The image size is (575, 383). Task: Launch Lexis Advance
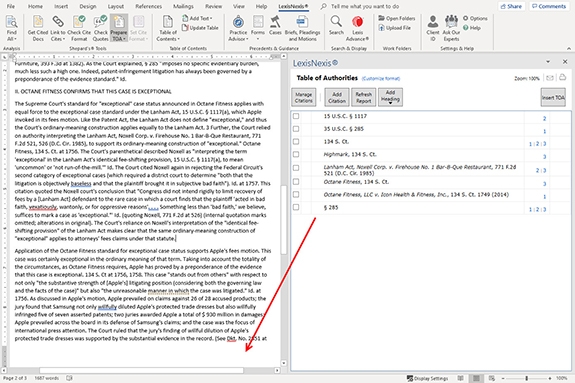(357, 28)
